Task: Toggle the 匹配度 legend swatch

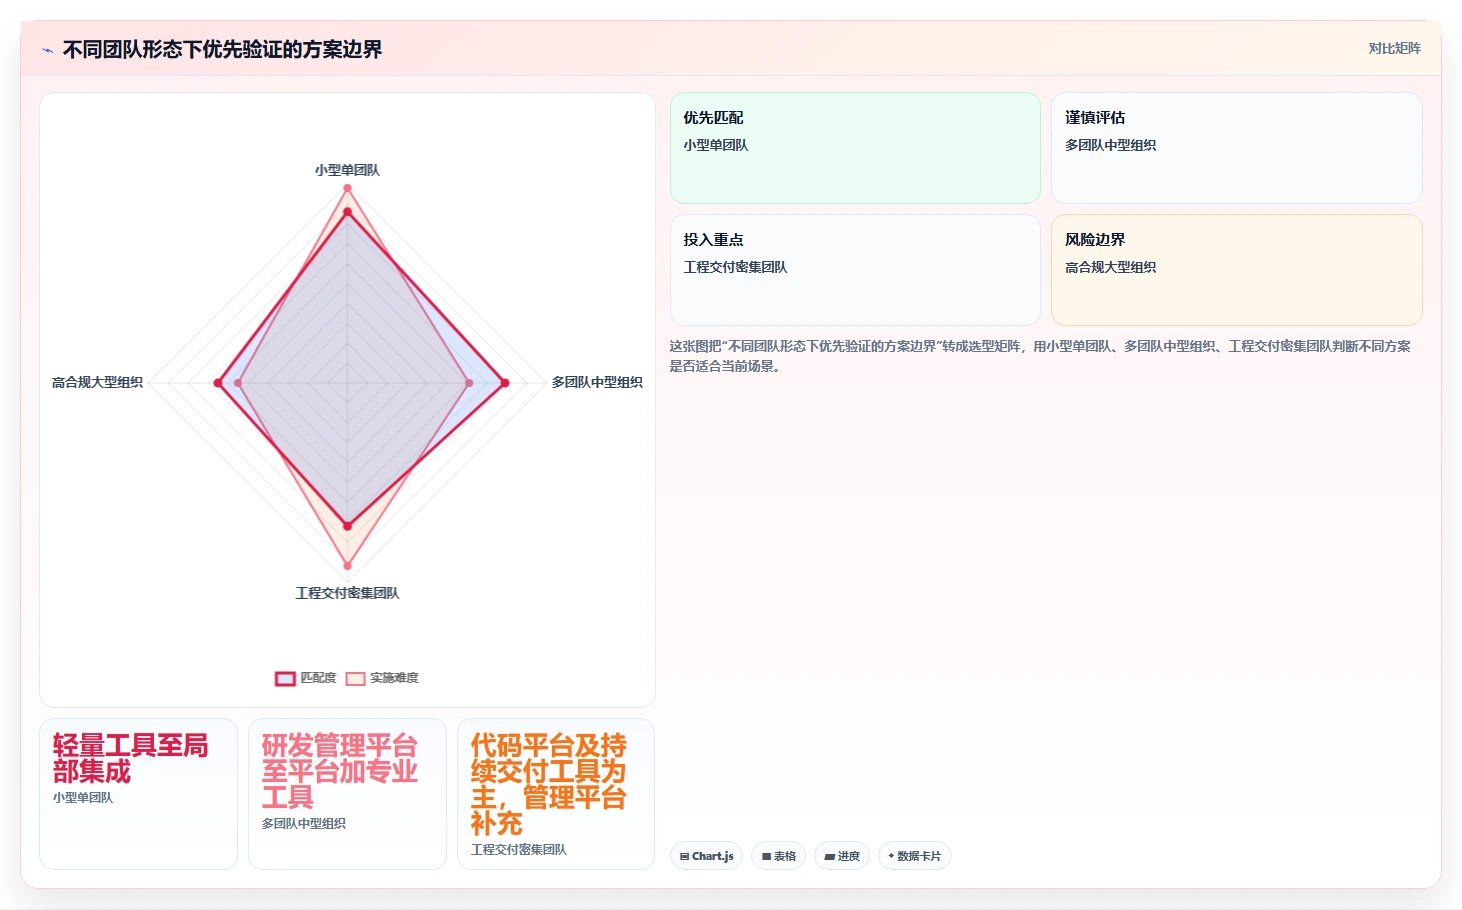Action: (x=285, y=678)
